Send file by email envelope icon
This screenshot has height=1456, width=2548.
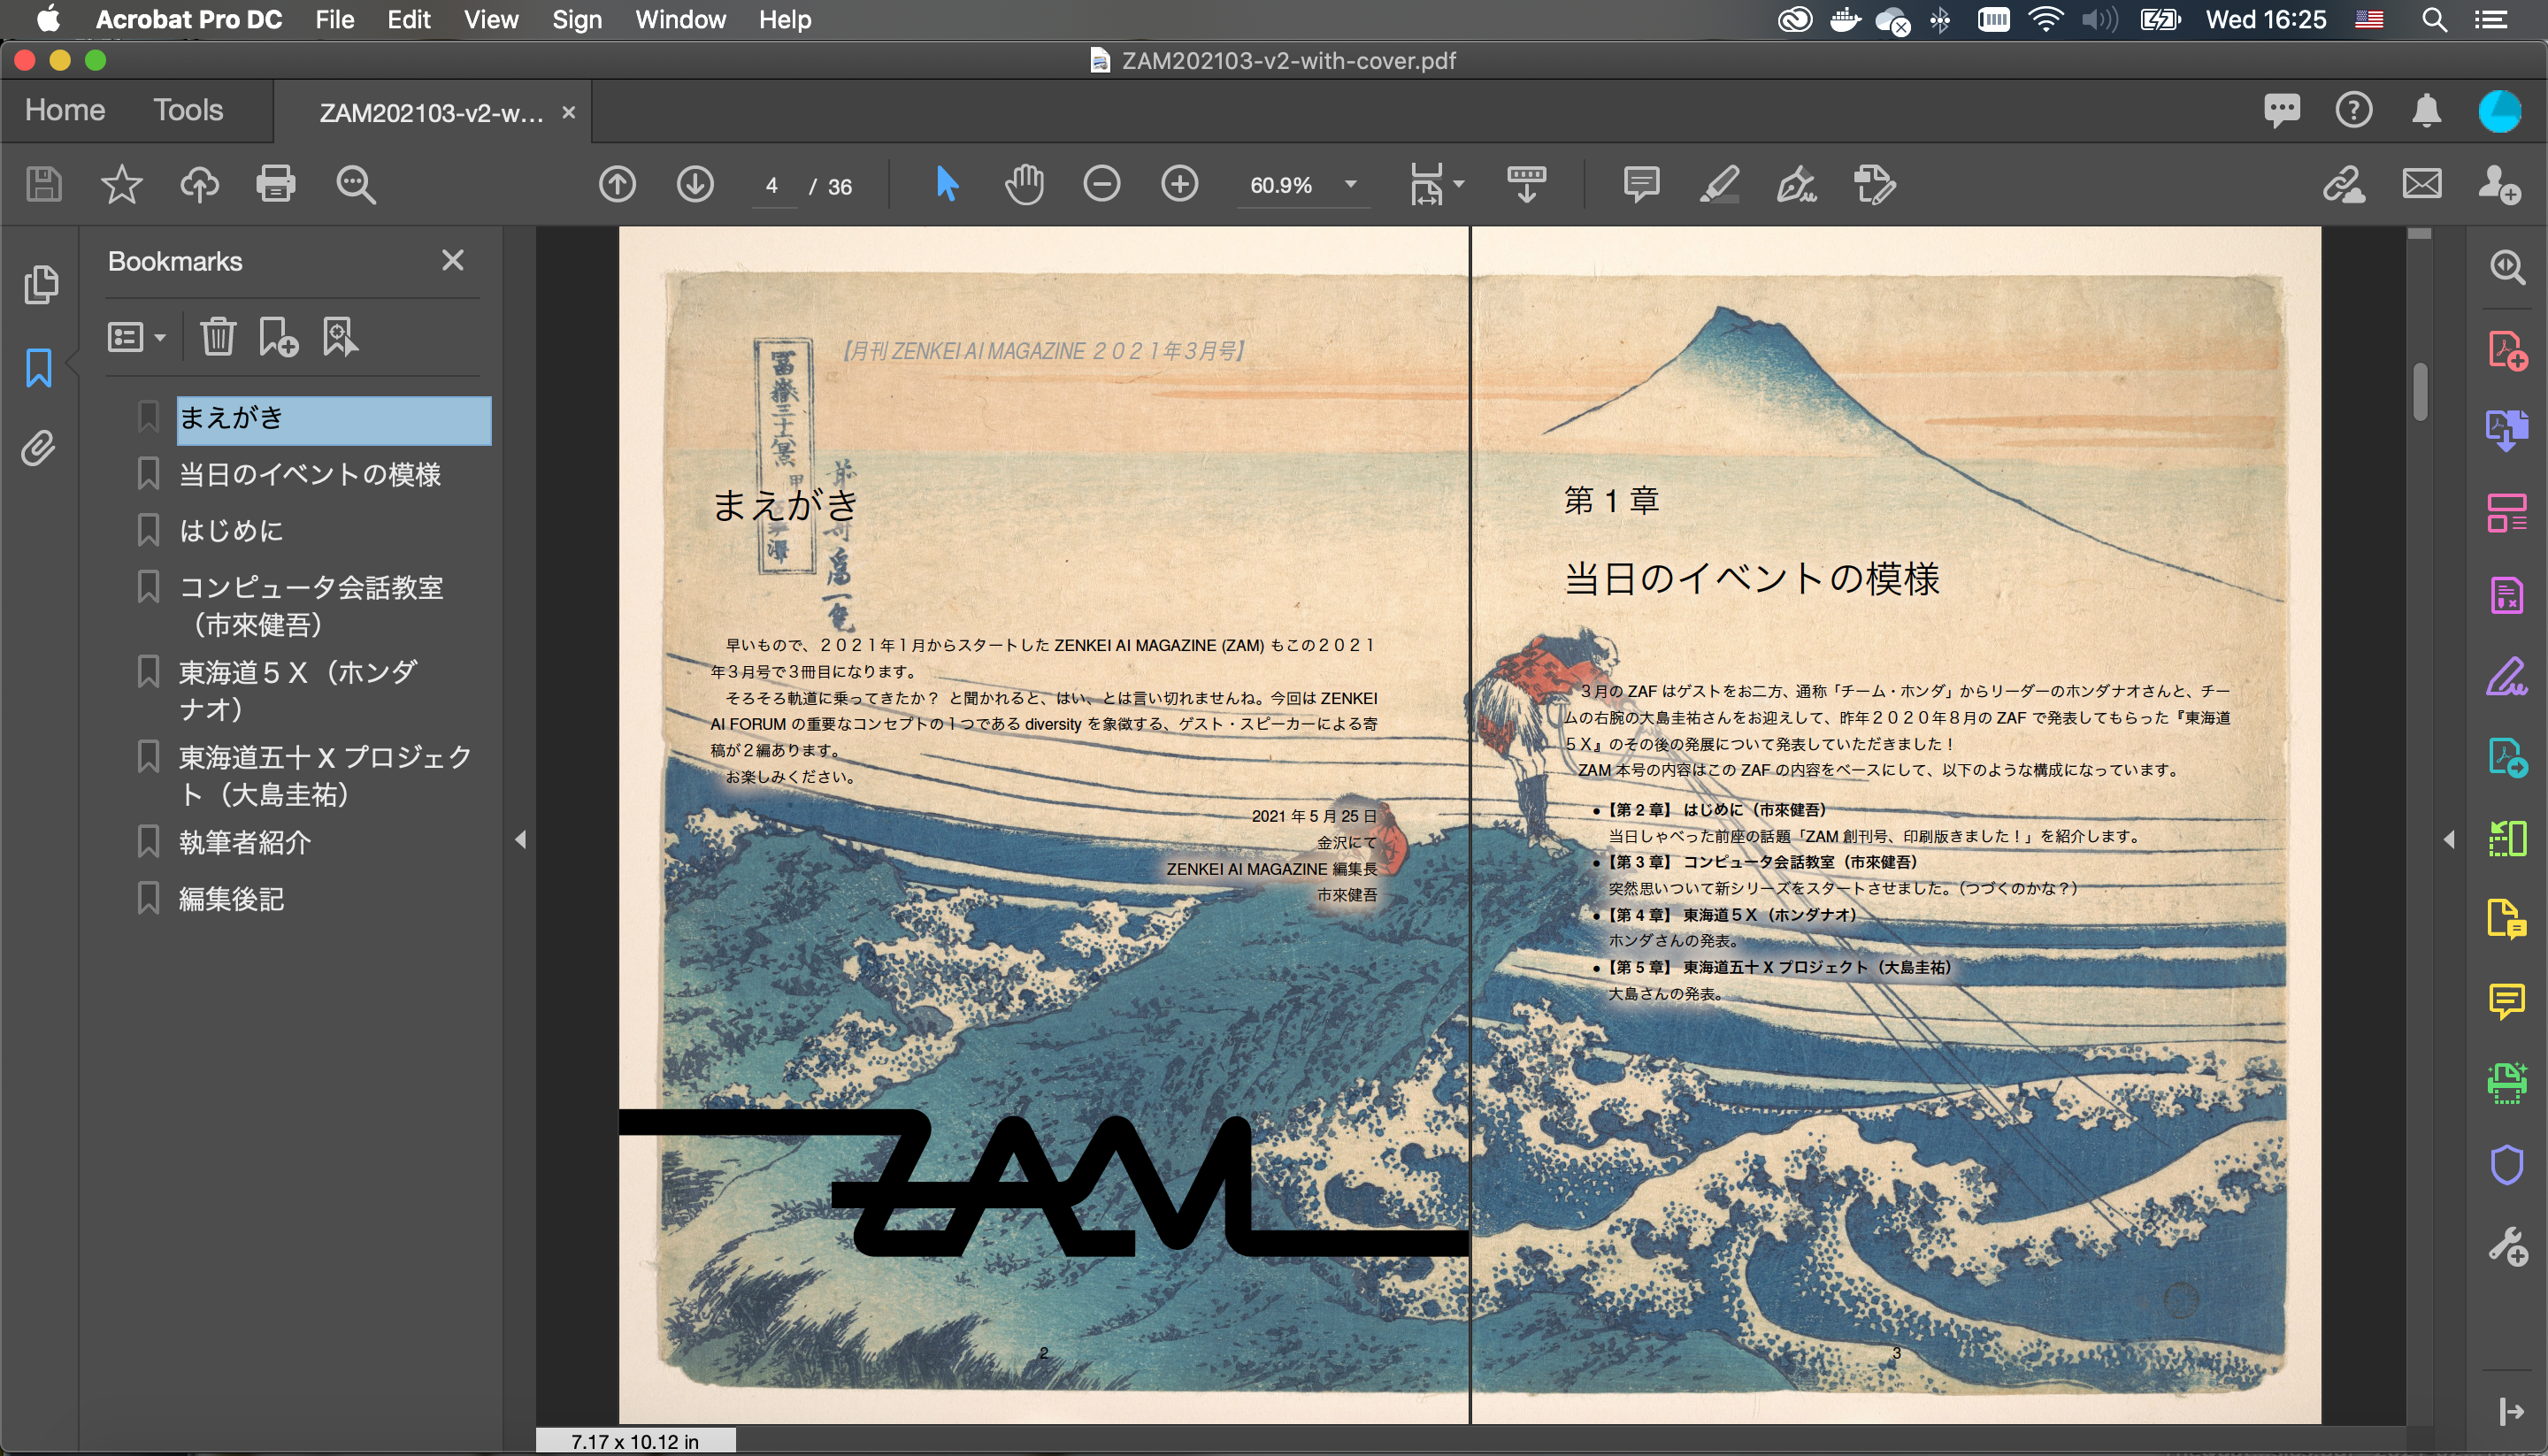click(2421, 185)
